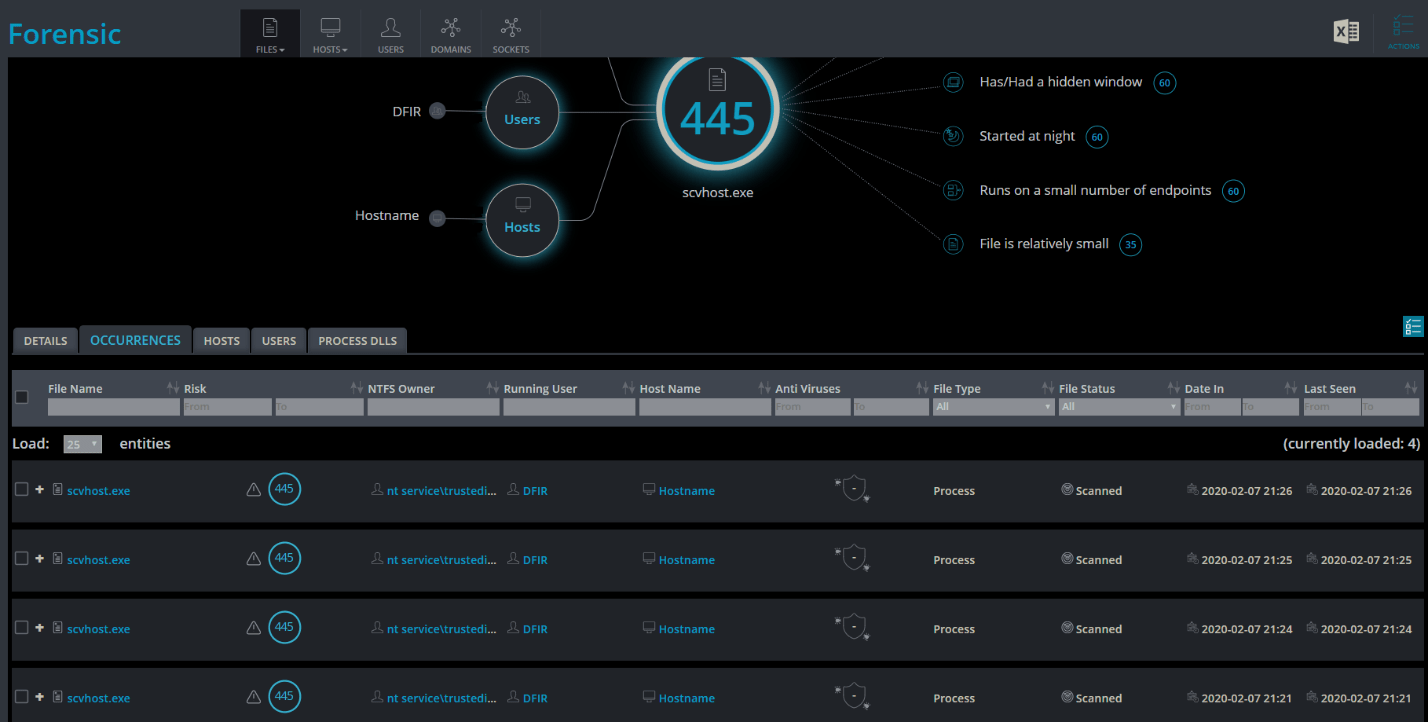Check the last scvhost.exe row checkbox
Viewport: 1428px width, 722px height.
tap(22, 697)
